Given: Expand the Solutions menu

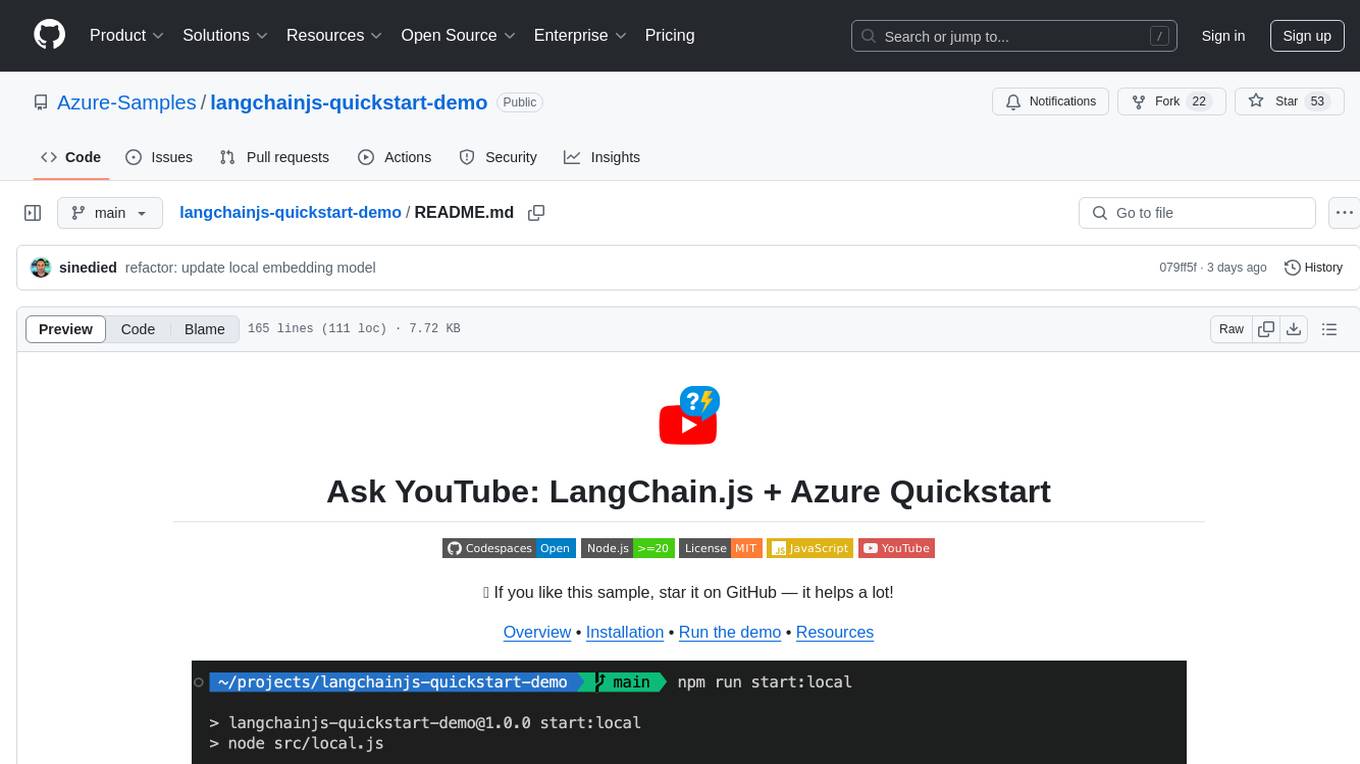Looking at the screenshot, I should (225, 35).
